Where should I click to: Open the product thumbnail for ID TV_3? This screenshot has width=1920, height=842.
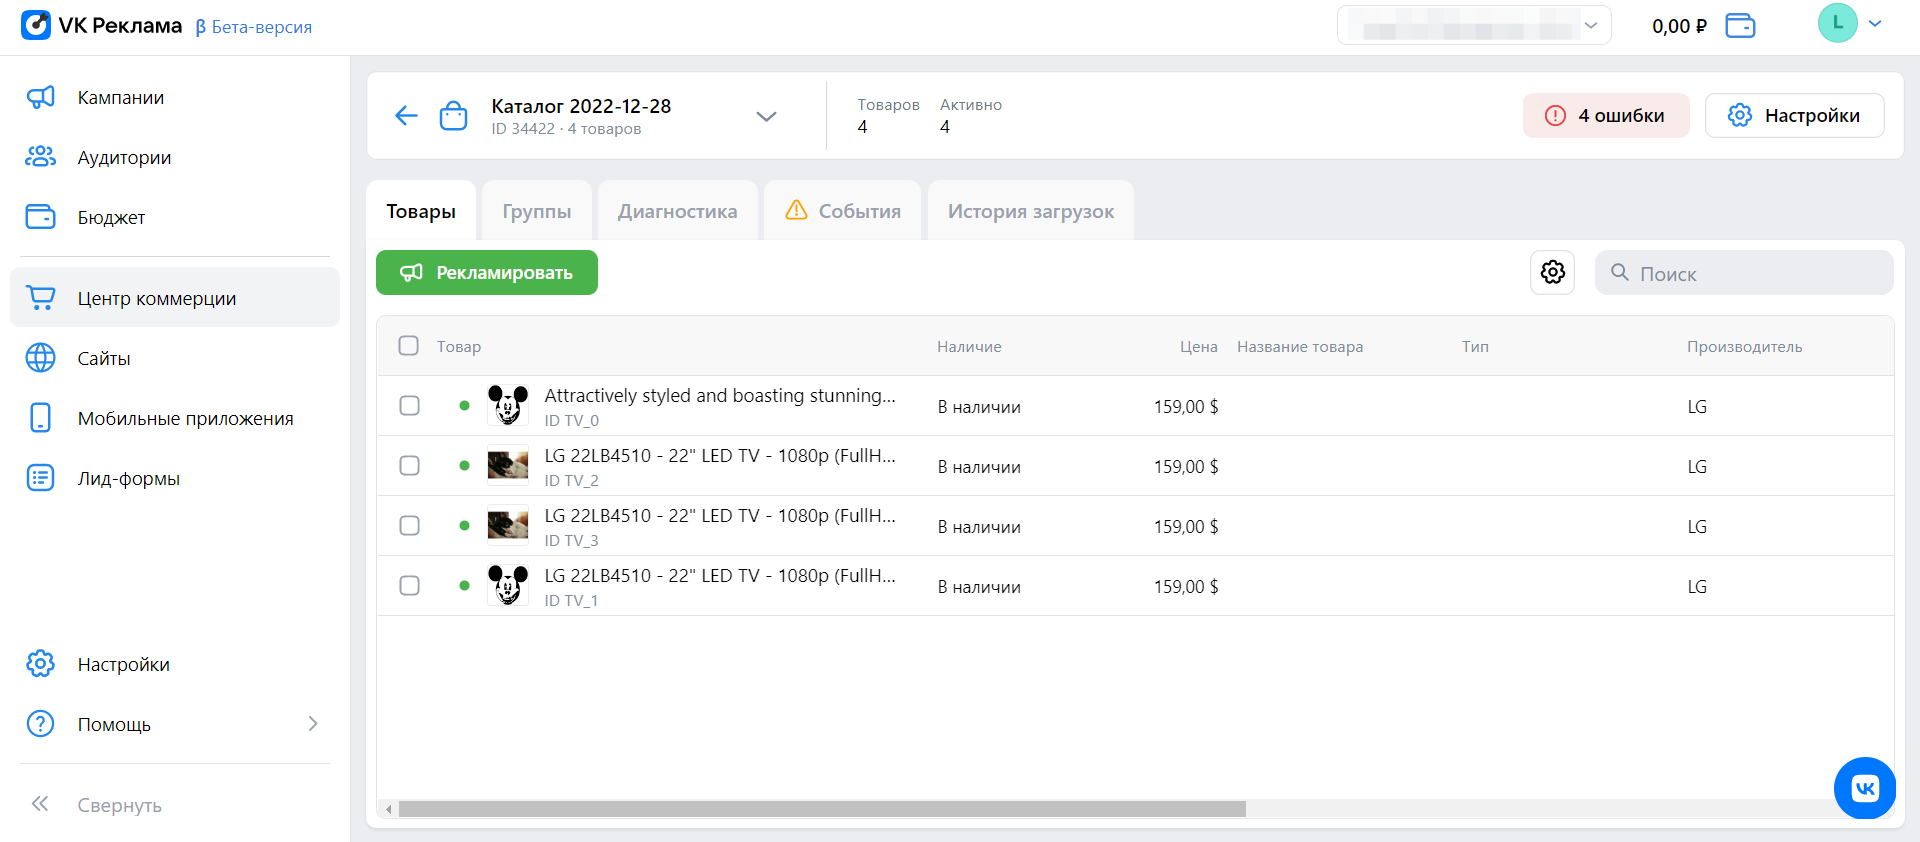tap(508, 526)
